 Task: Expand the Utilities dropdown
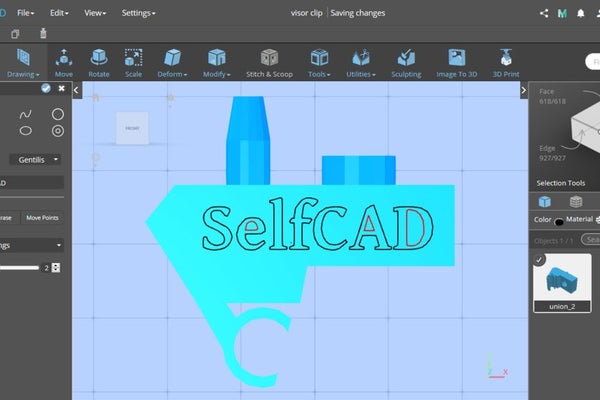click(x=358, y=64)
